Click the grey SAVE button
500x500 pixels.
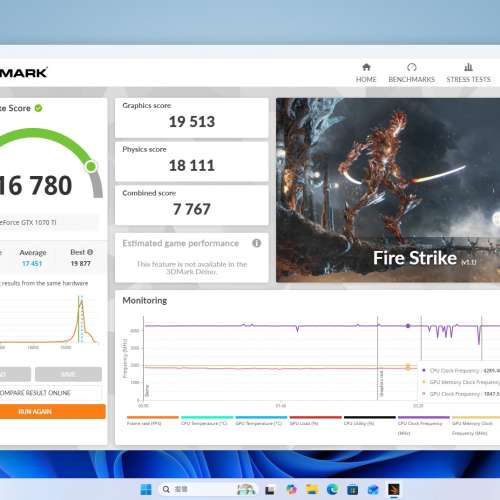(x=68, y=374)
